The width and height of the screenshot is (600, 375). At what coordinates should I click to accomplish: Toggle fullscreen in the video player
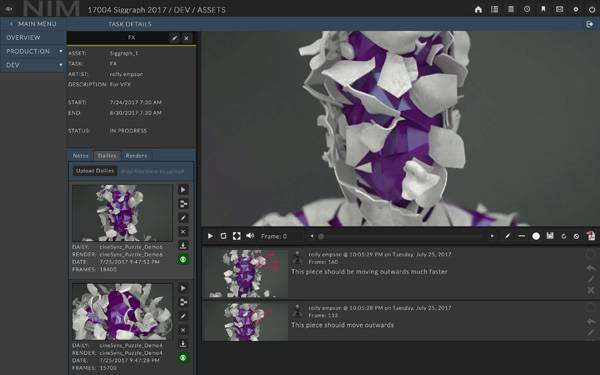(x=236, y=236)
